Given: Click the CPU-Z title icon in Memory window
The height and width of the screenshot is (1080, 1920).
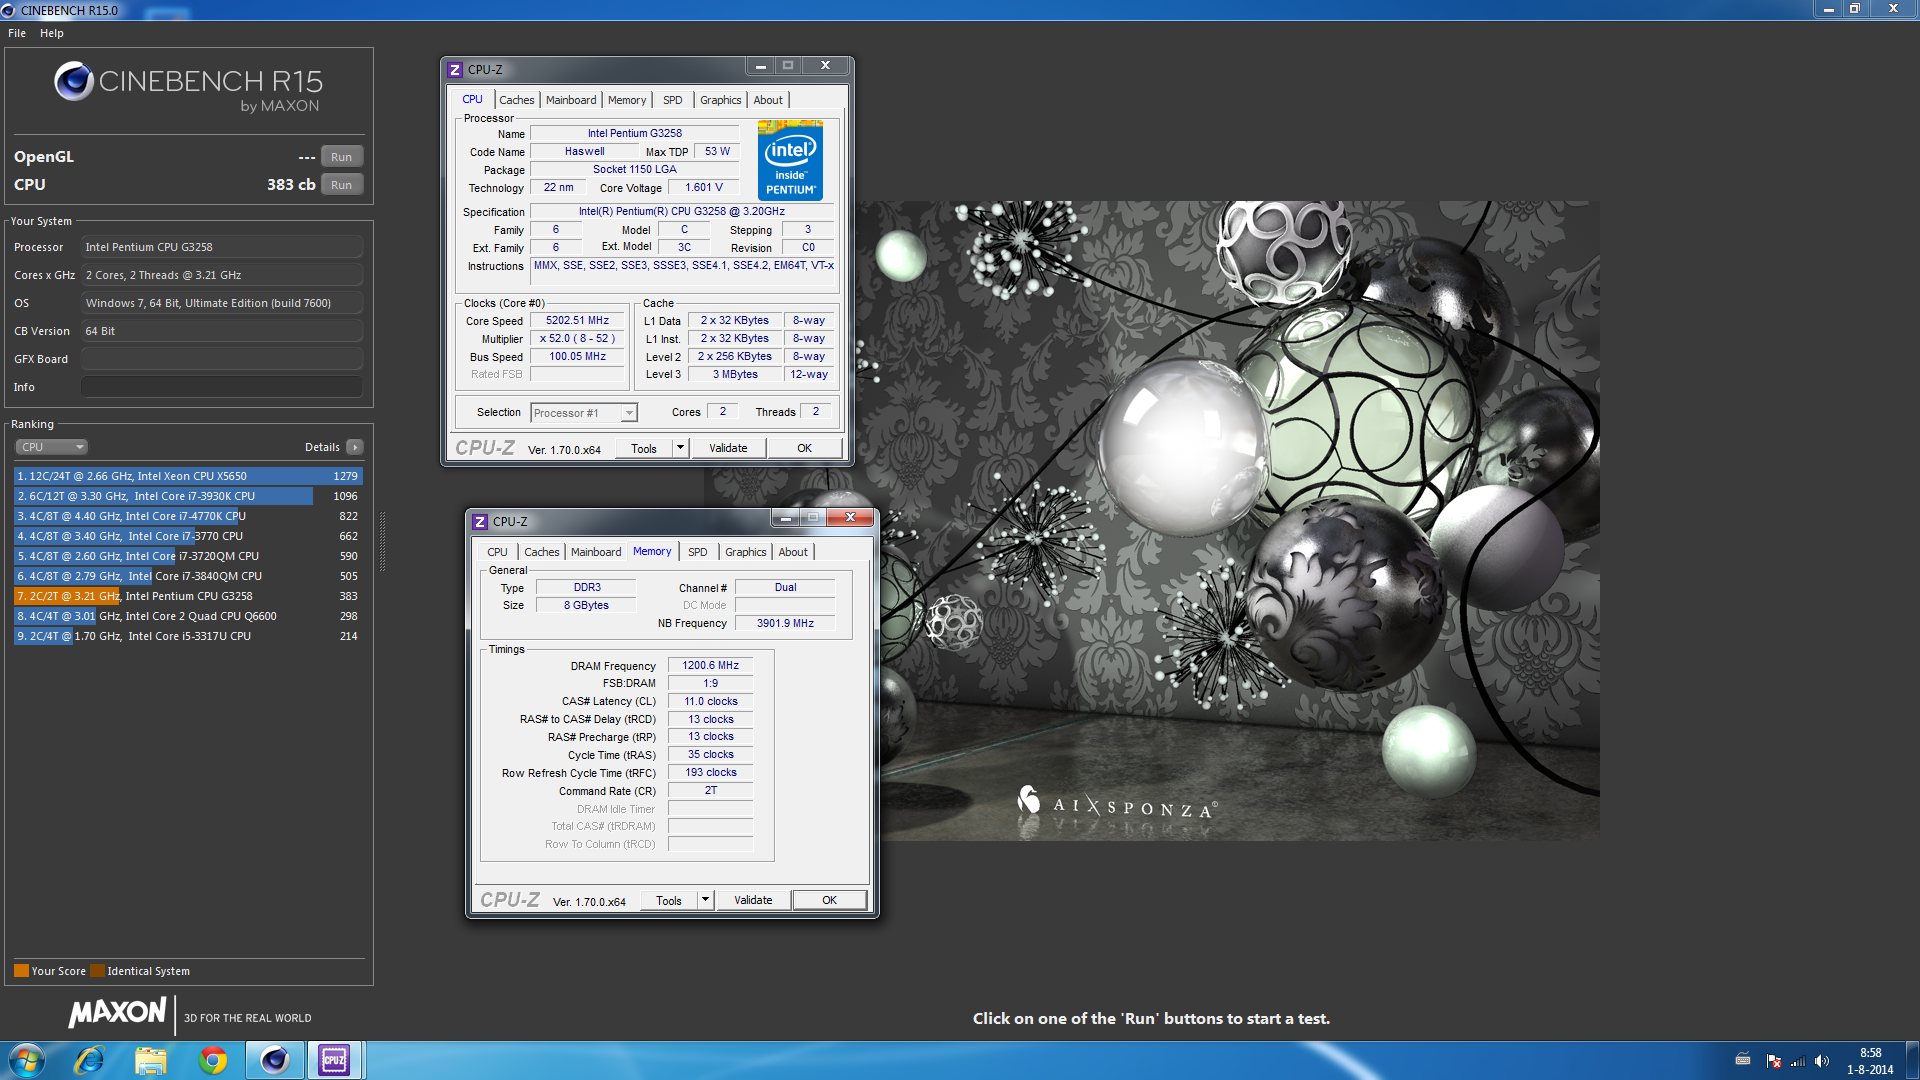Looking at the screenshot, I should [x=480, y=522].
